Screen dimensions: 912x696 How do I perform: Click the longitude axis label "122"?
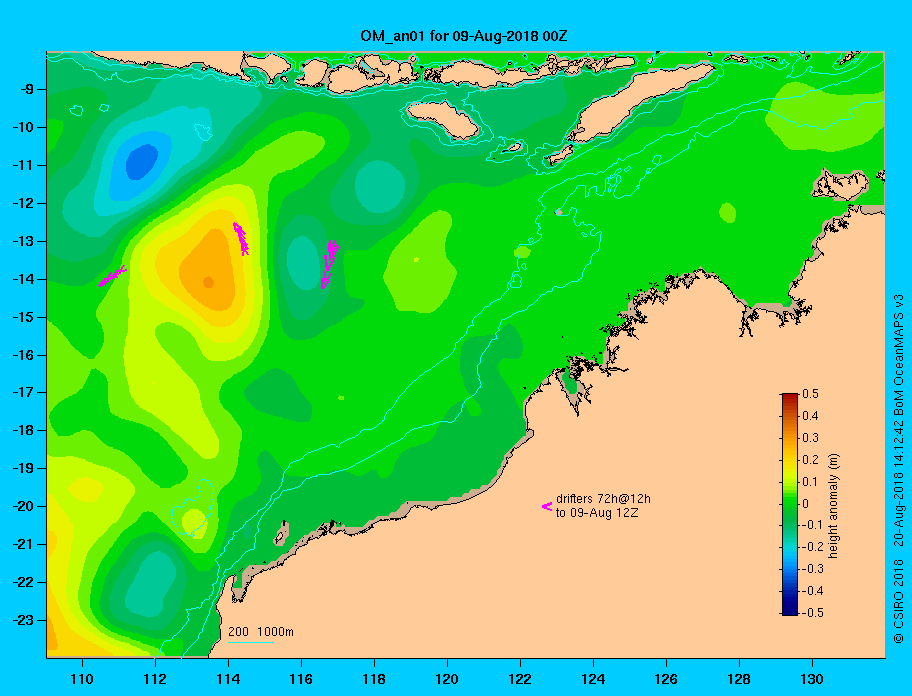point(520,679)
